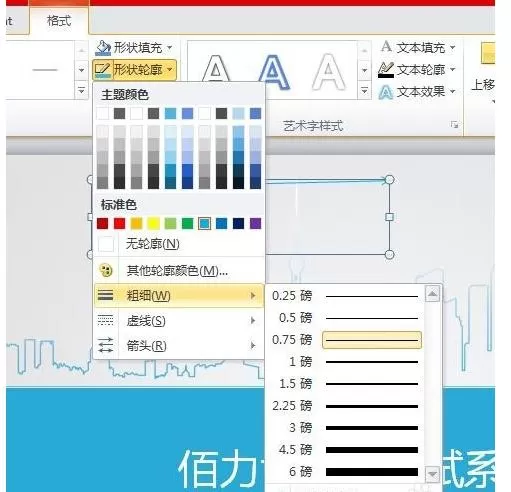Set line weight to 3 磅

pyautogui.click(x=345, y=428)
